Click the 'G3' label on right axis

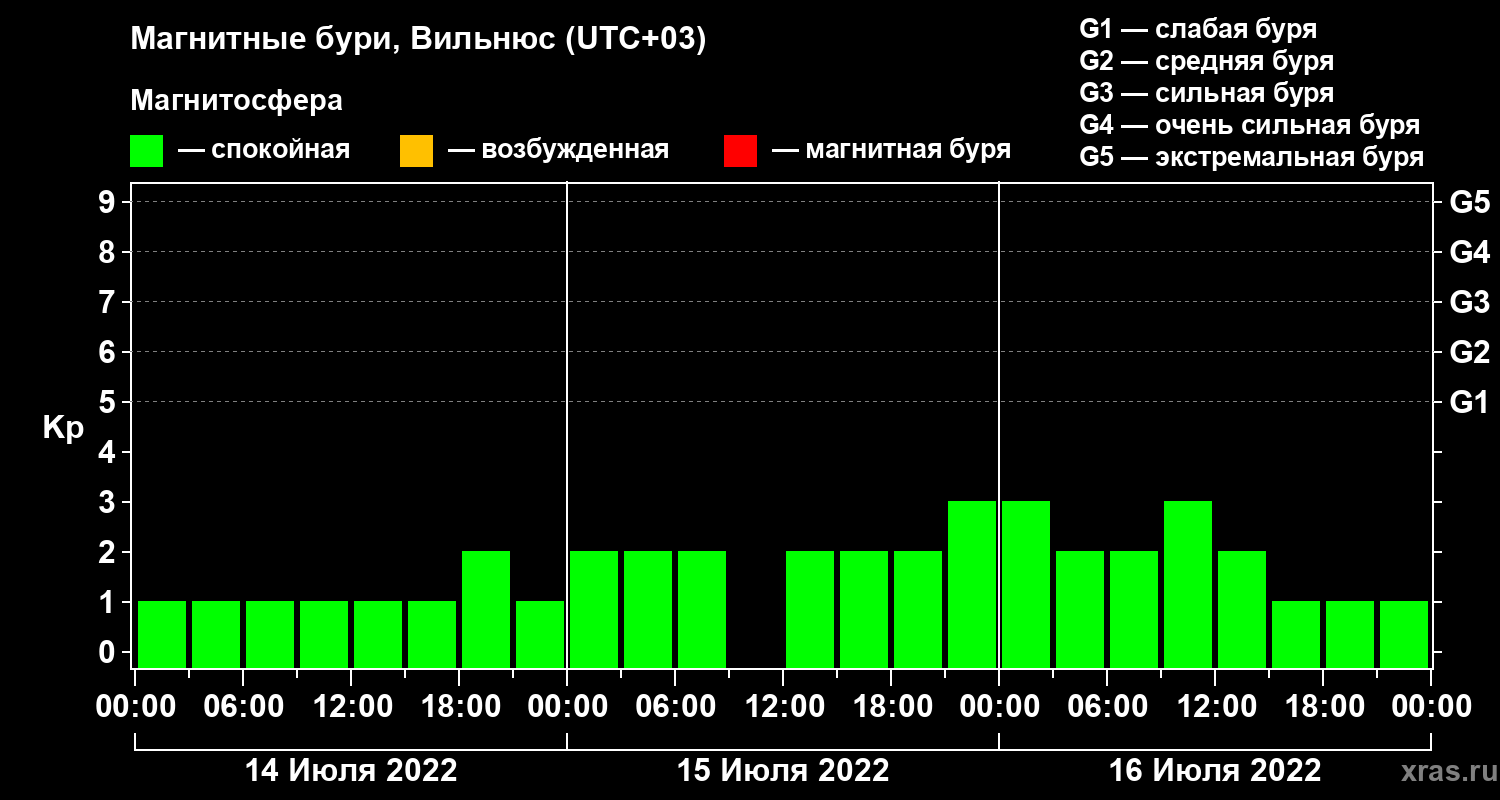coord(1469,303)
